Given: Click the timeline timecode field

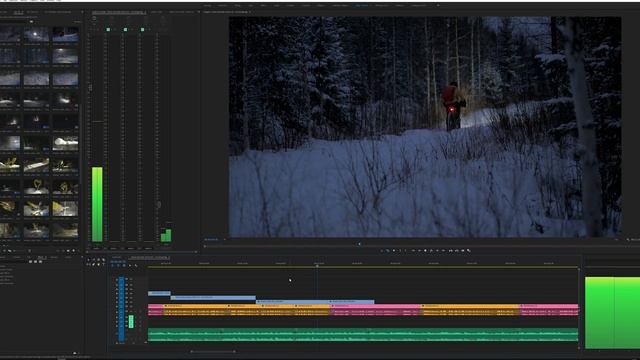Looking at the screenshot, I should (x=119, y=261).
